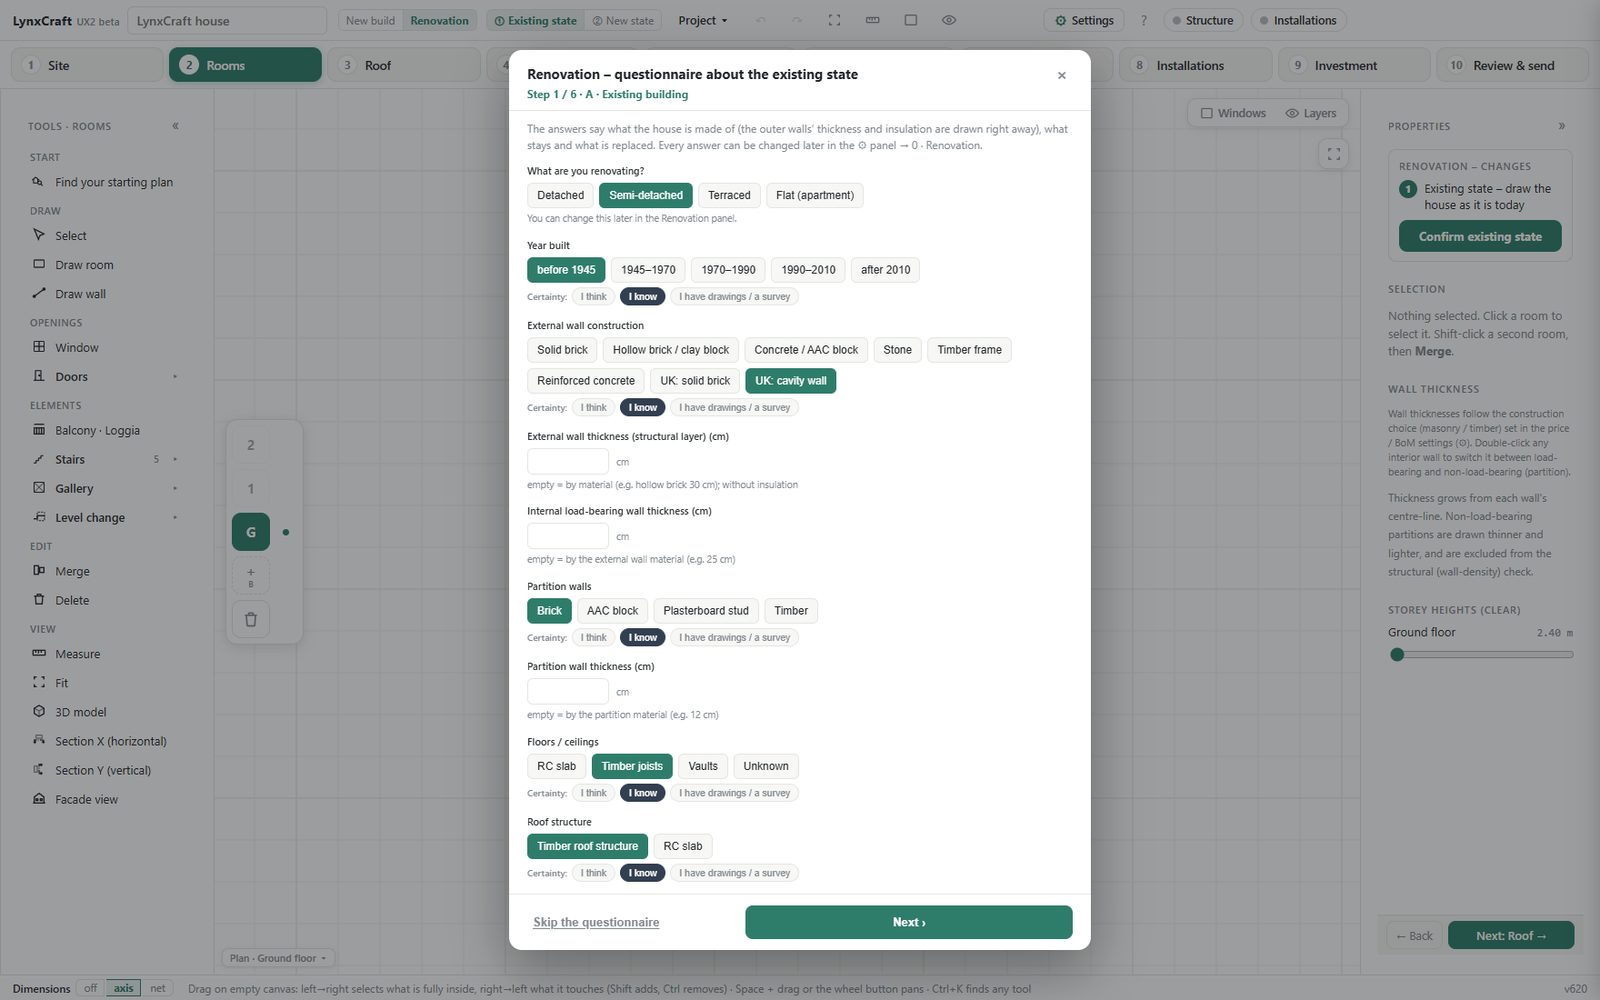1600x1000 pixels.
Task: Skip the questionnaire link
Action: [596, 922]
